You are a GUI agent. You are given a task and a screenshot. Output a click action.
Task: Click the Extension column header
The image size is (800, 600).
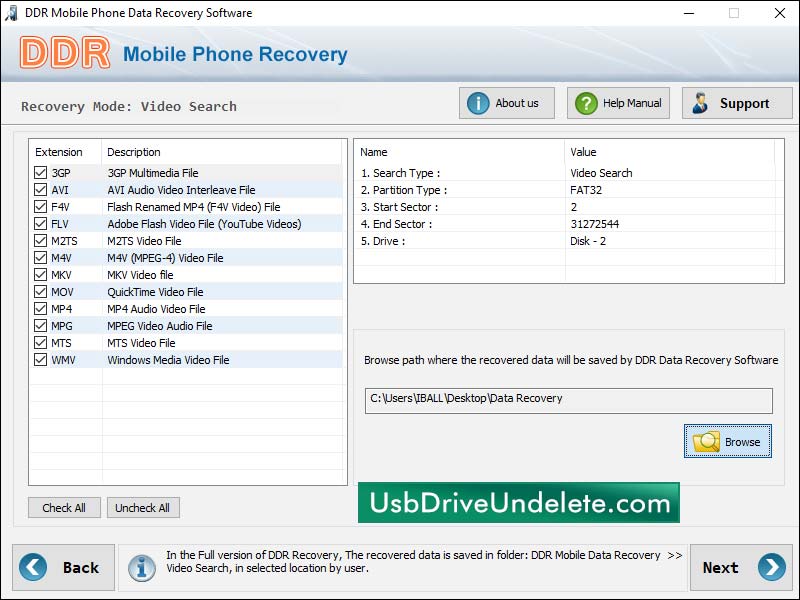pyautogui.click(x=59, y=152)
